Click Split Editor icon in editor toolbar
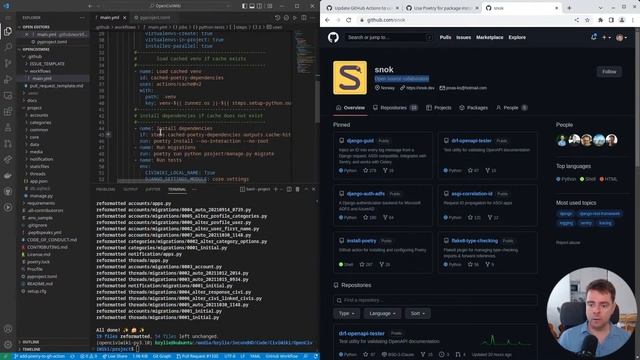This screenshot has width=640, height=360. click(x=304, y=18)
